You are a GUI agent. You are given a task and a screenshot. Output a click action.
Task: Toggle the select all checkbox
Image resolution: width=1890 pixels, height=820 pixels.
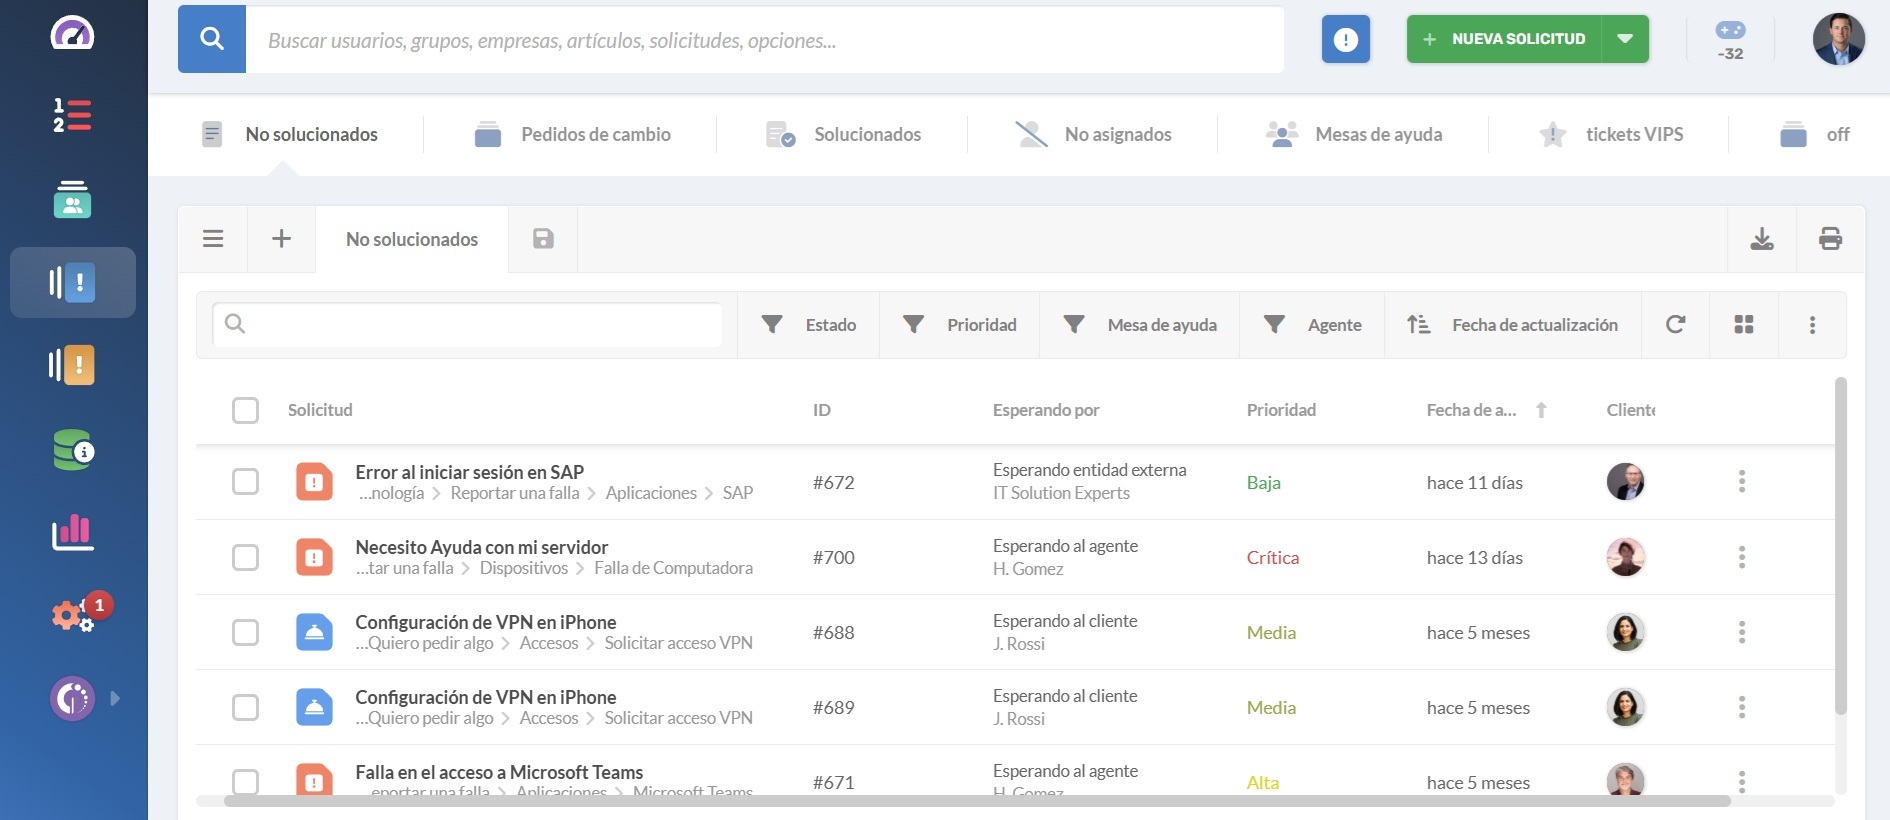point(245,410)
